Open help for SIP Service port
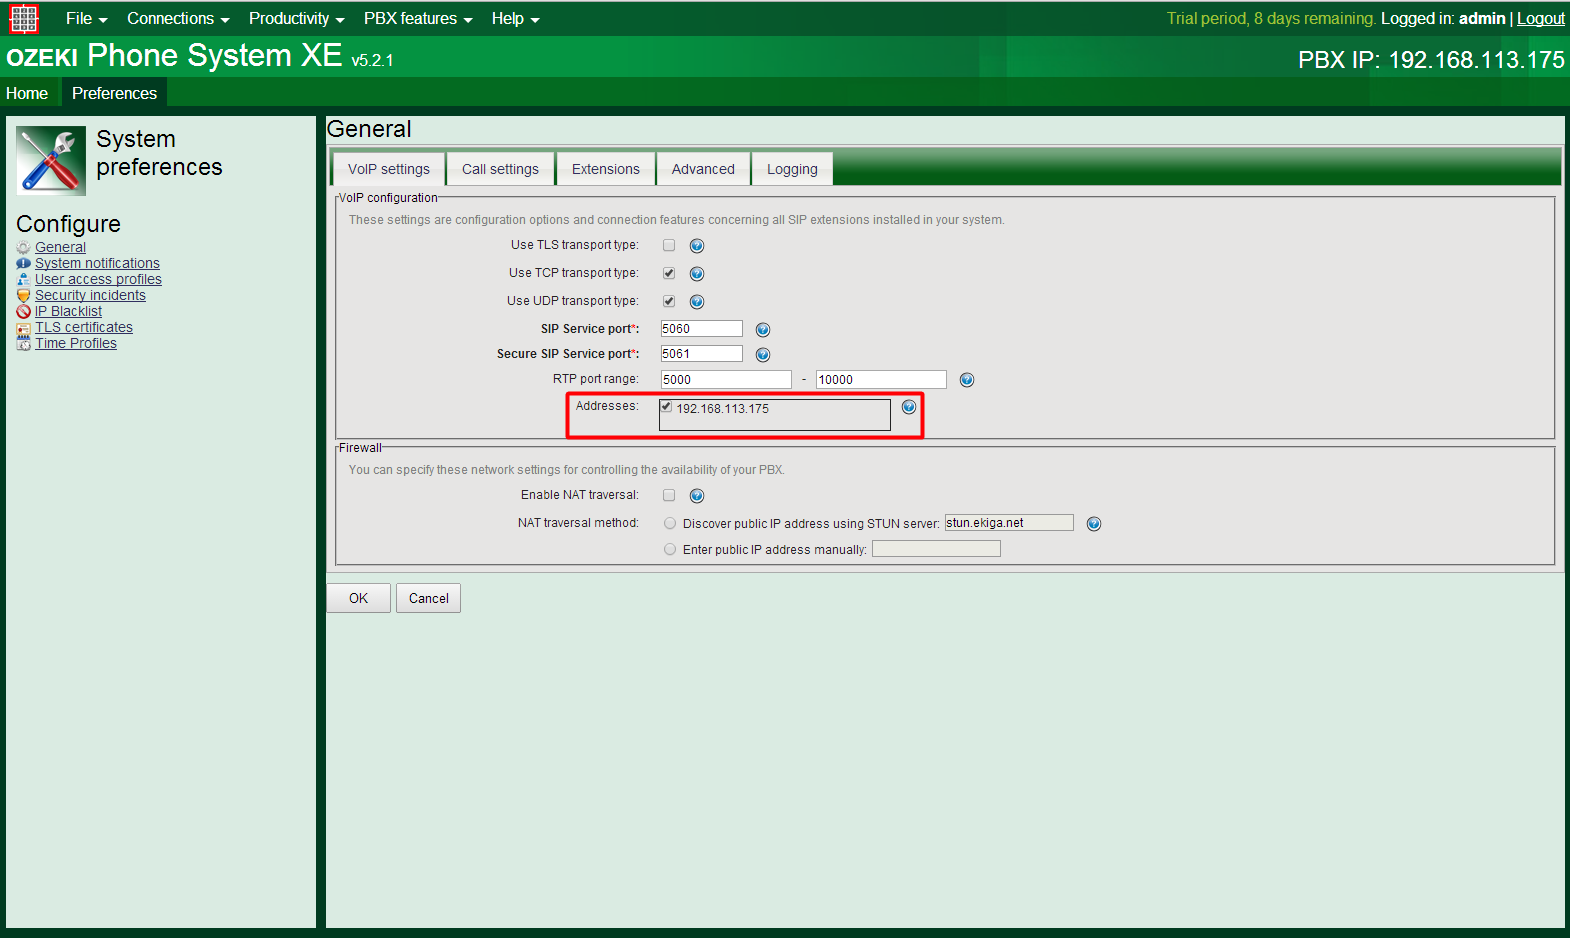Screen dimensions: 1570x938 (x=763, y=330)
